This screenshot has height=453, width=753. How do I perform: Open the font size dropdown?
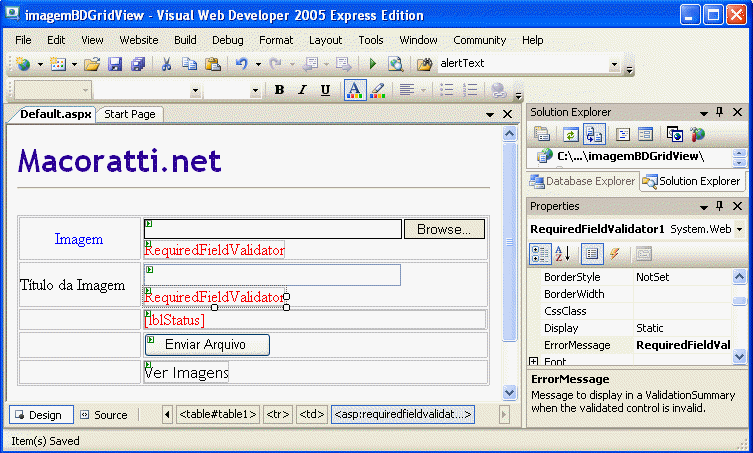255,90
